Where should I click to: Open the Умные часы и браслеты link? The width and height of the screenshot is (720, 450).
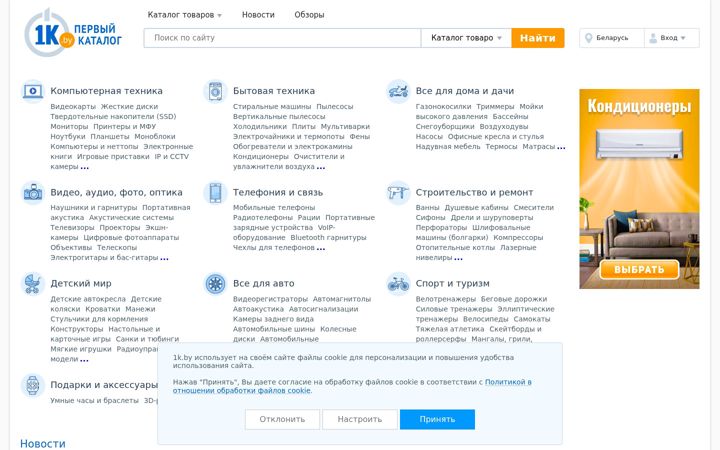pyautogui.click(x=94, y=400)
